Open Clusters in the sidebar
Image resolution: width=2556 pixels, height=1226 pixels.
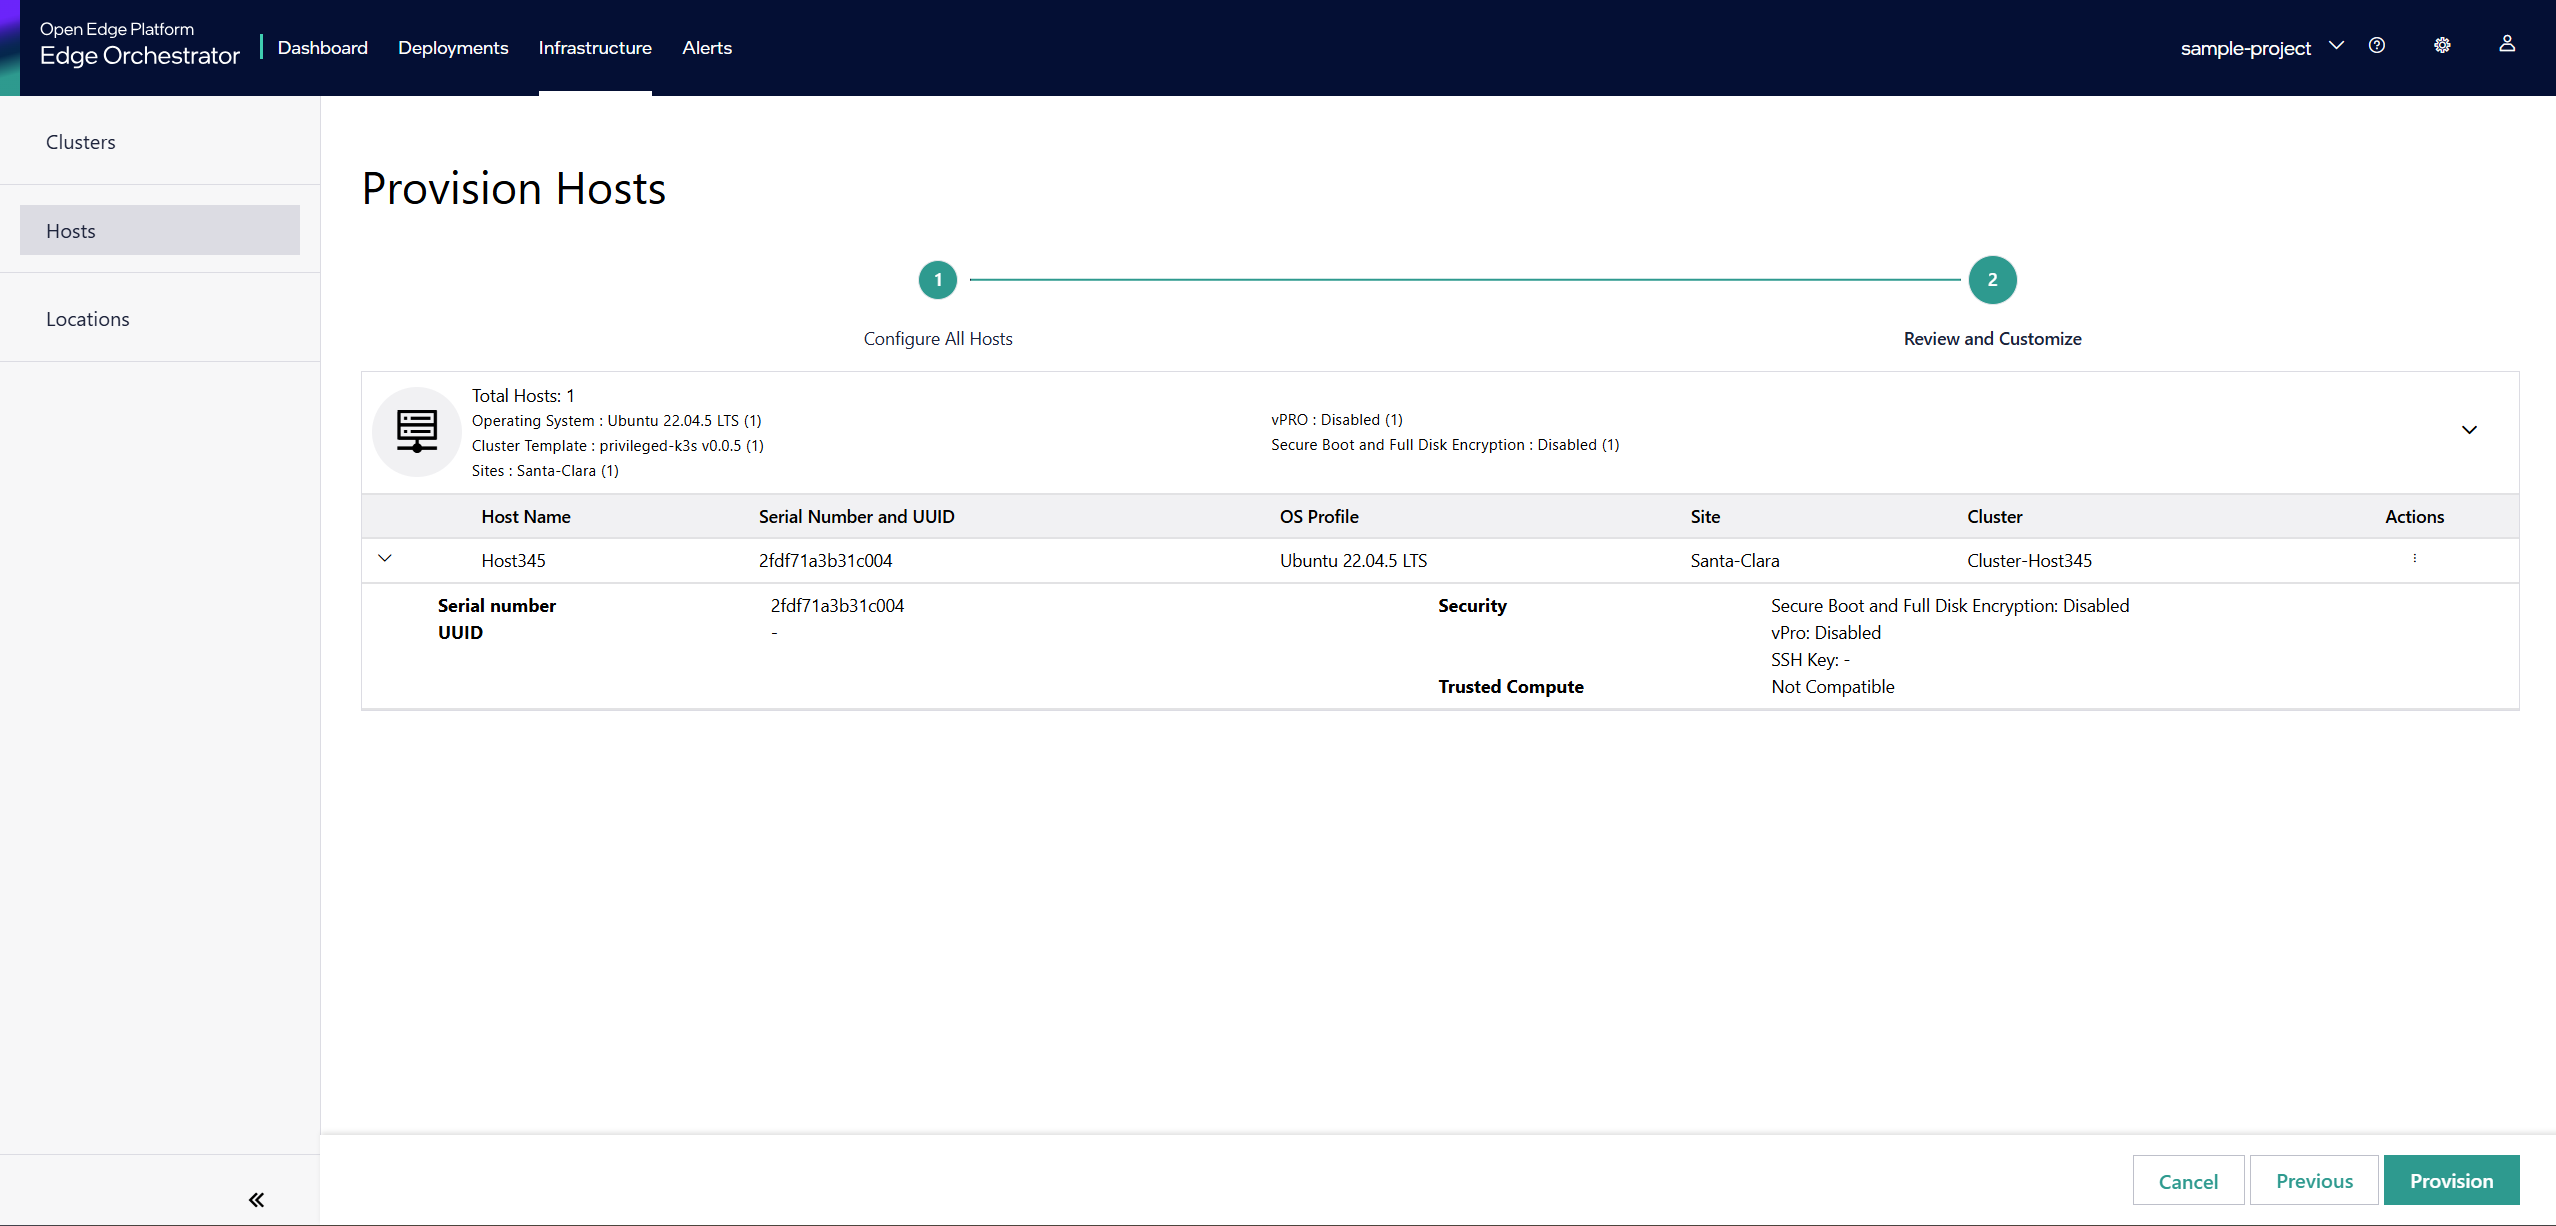160,142
